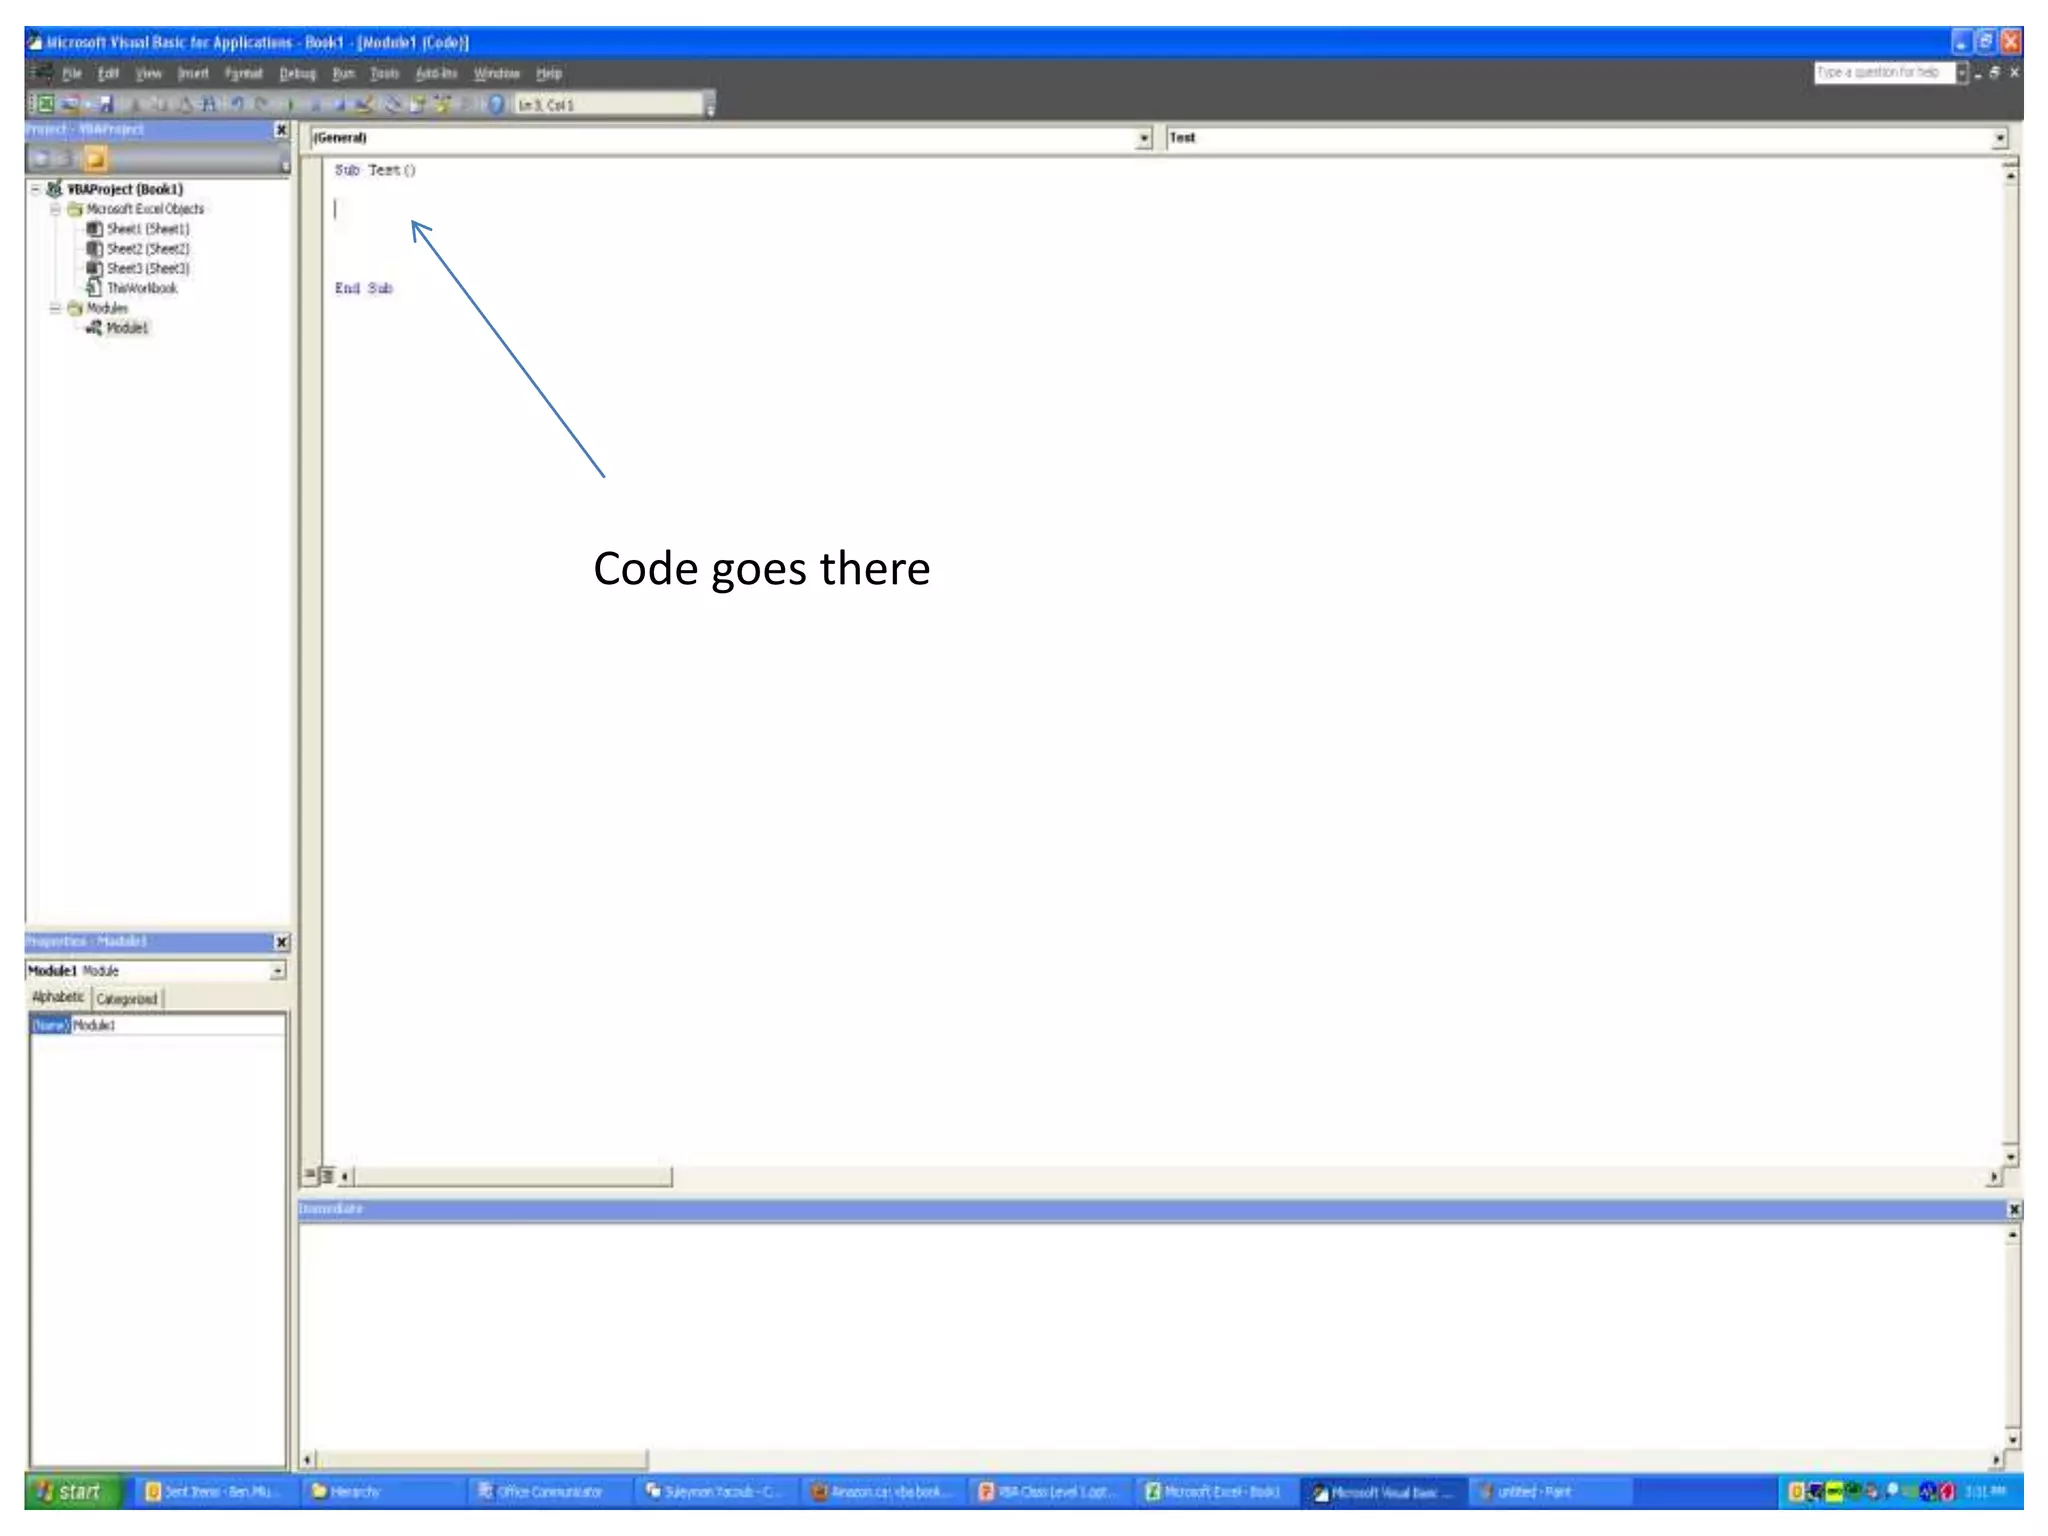Switch code pane to Procedure View

310,1176
